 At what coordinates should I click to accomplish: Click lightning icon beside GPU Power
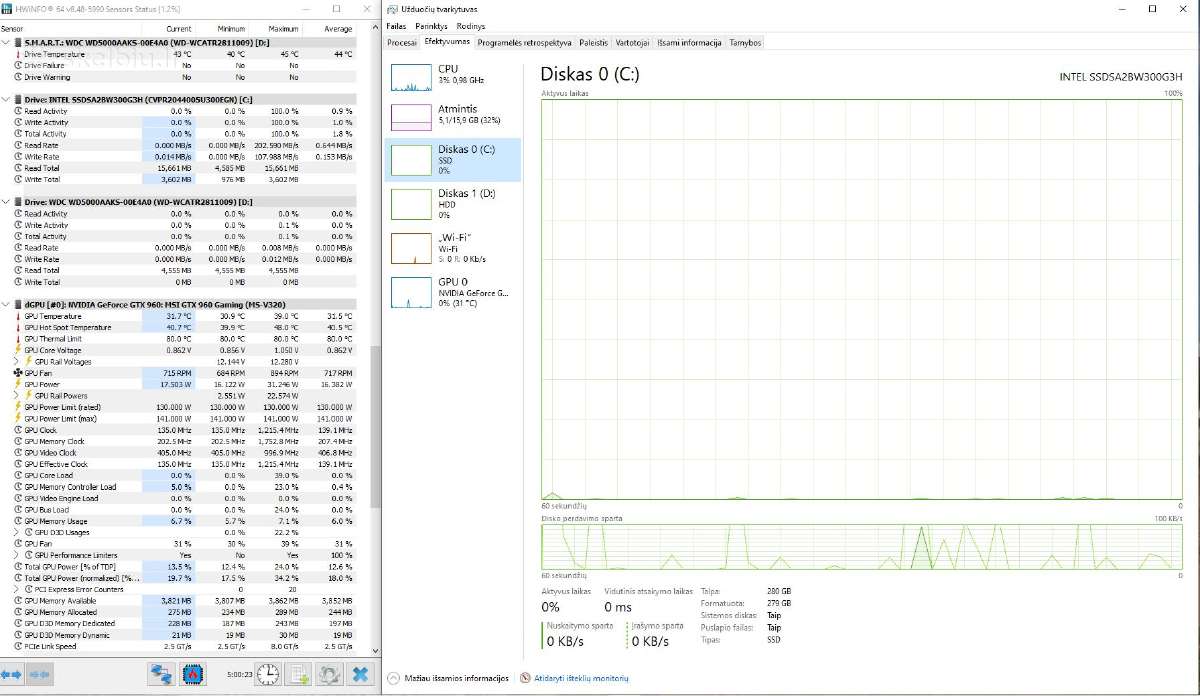(x=18, y=384)
